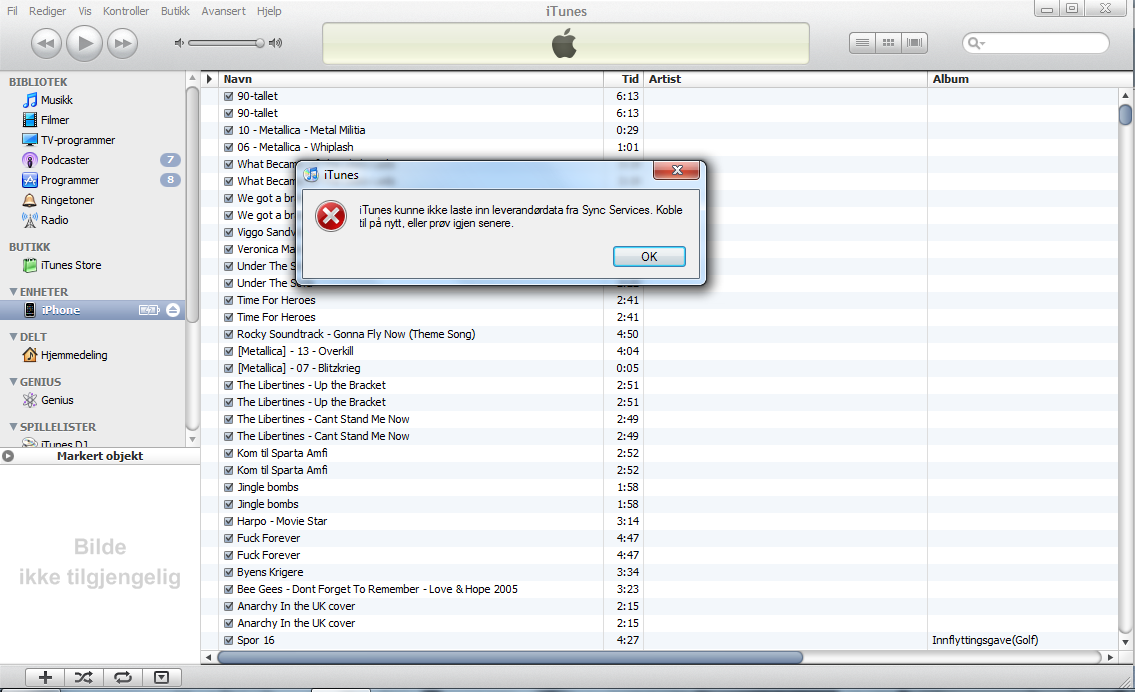
Task: Click the Next track button
Action: pos(122,43)
